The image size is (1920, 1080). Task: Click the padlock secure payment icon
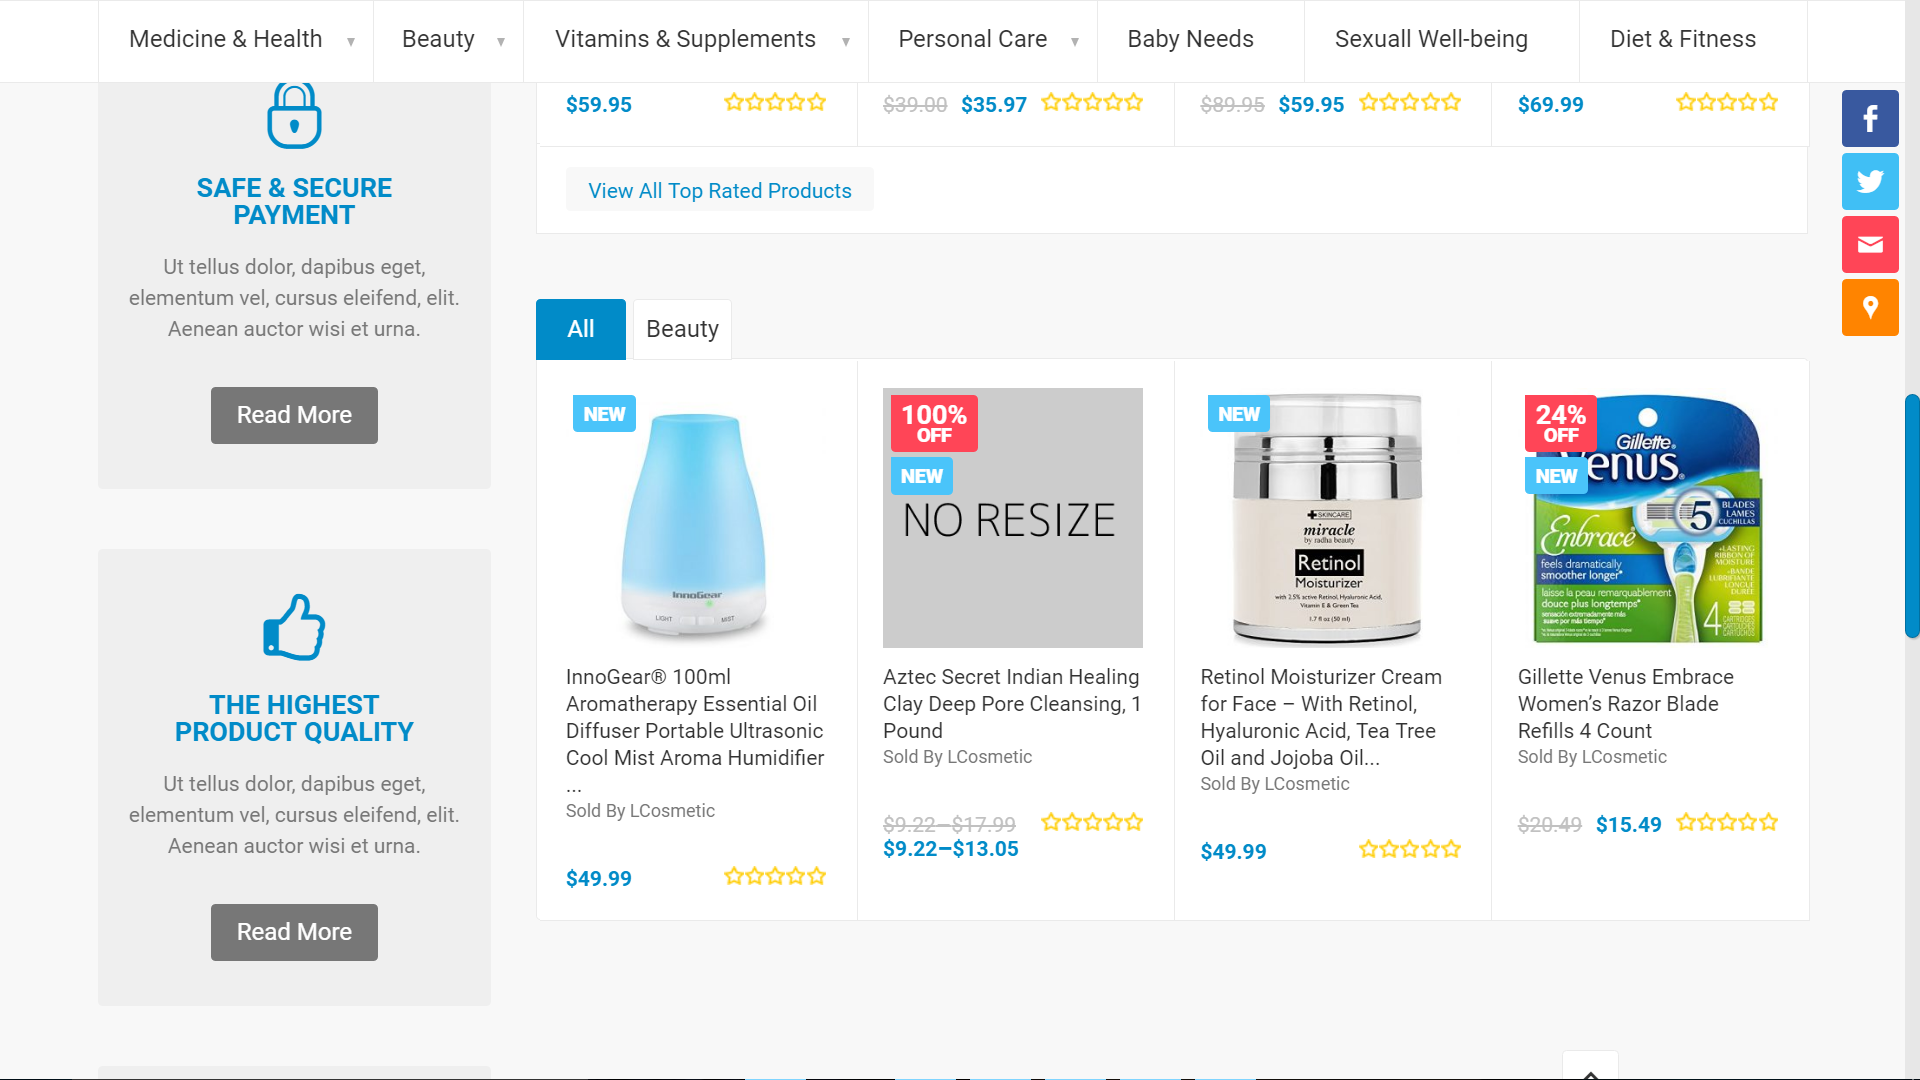point(294,116)
